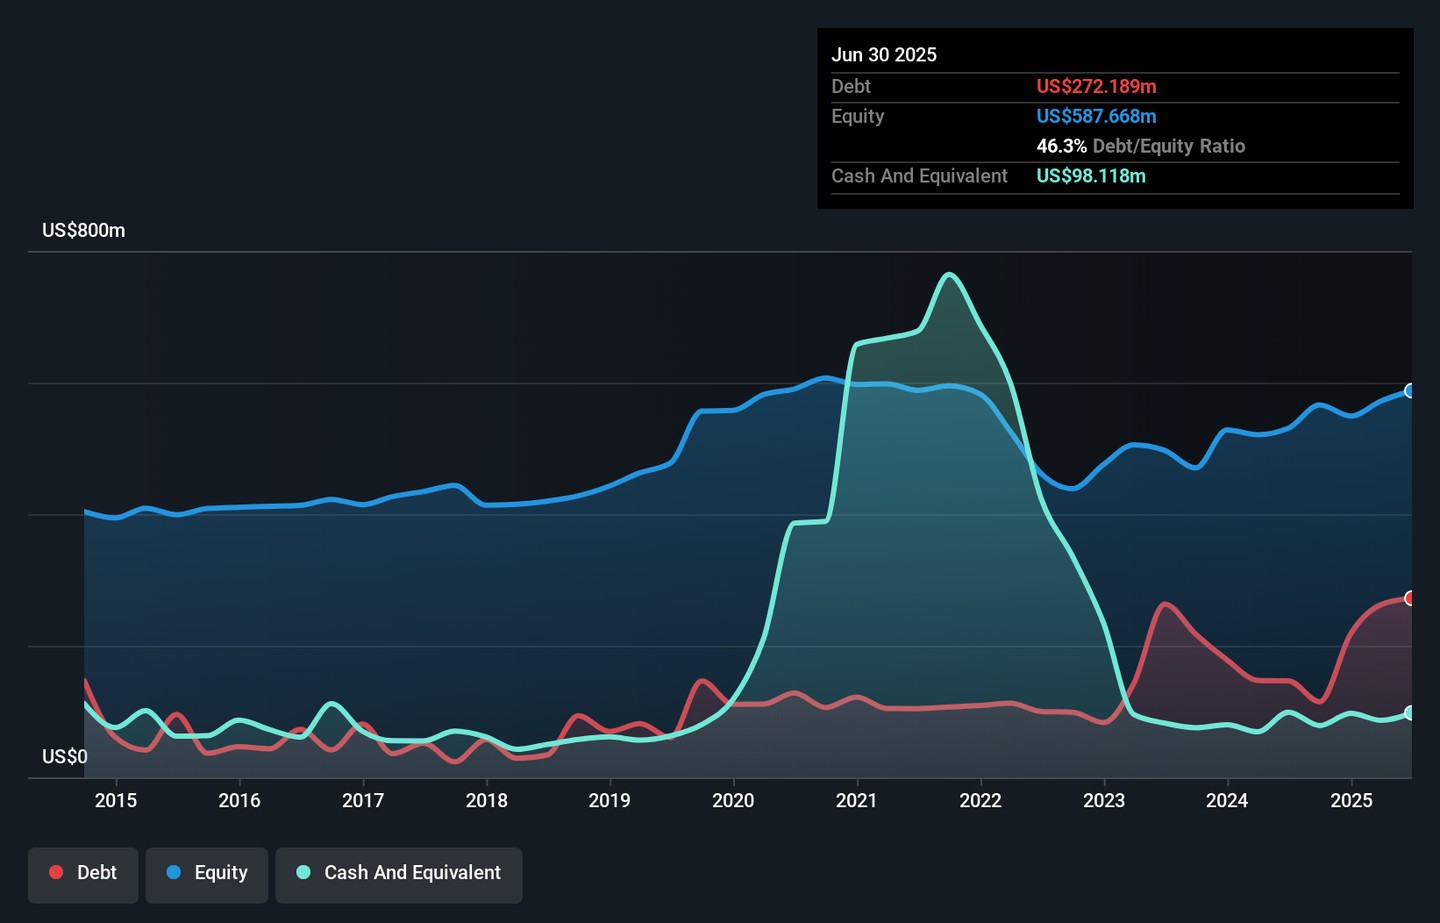The height and width of the screenshot is (923, 1440).
Task: Click the 2023 x-axis year label
Action: click(x=1104, y=800)
